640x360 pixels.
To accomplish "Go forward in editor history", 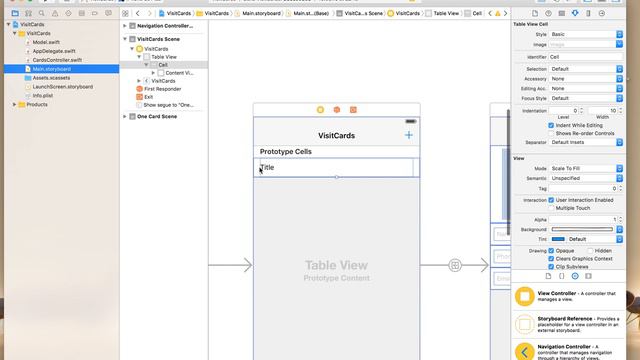I will click(x=149, y=13).
